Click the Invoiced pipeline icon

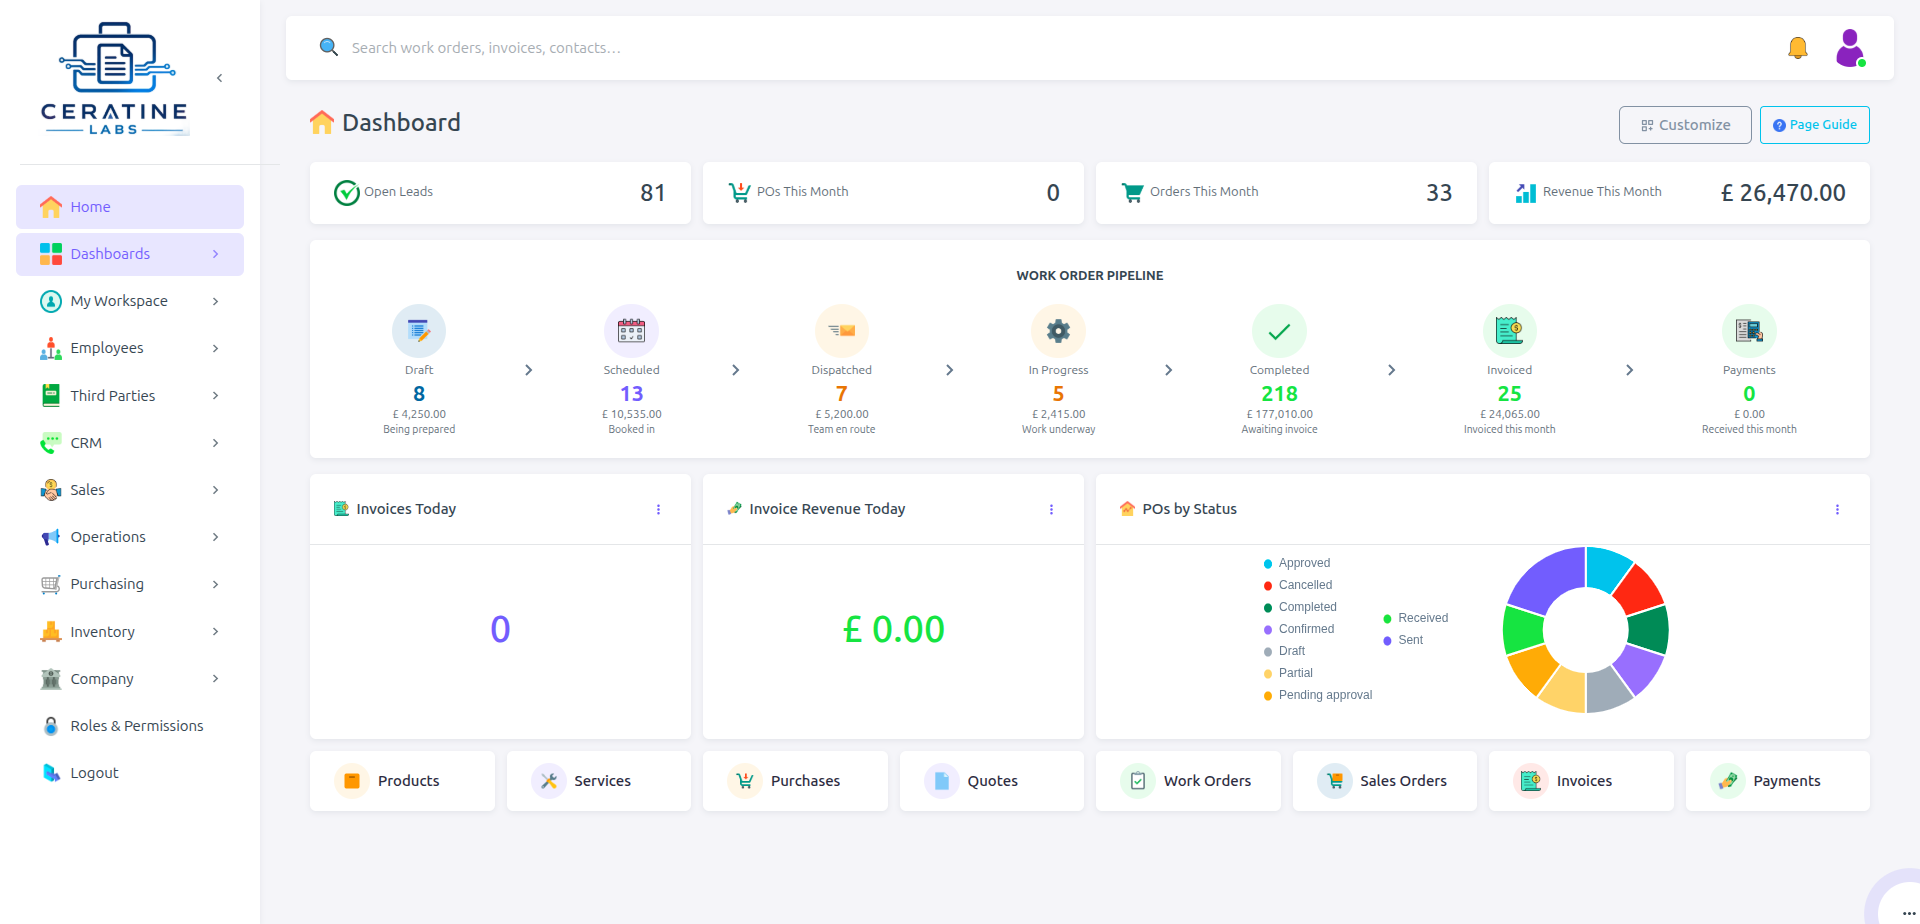click(x=1509, y=331)
